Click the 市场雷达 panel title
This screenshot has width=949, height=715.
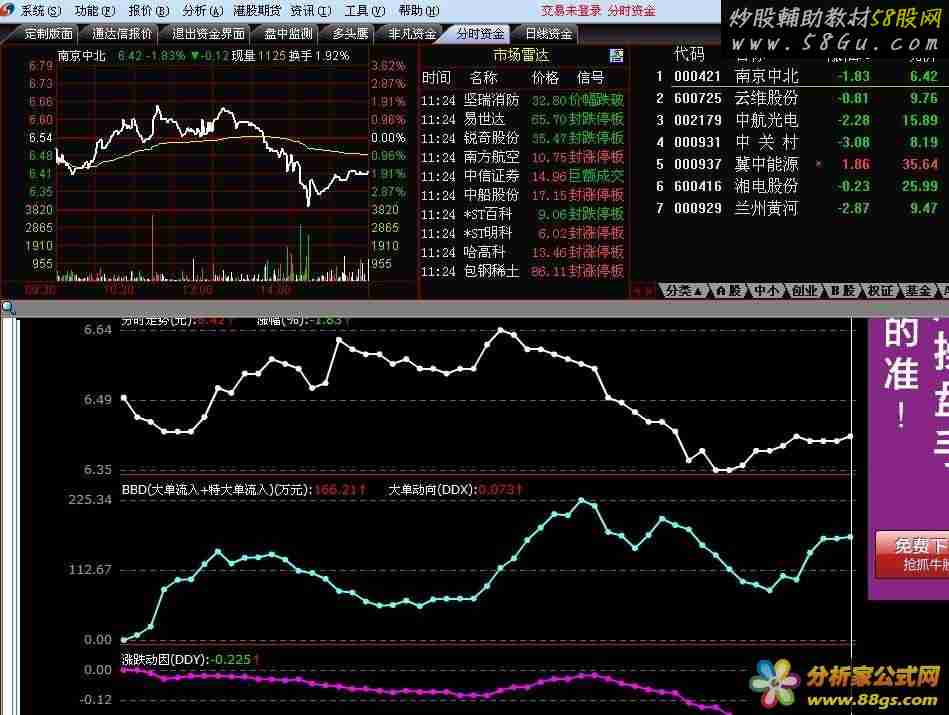pos(520,56)
